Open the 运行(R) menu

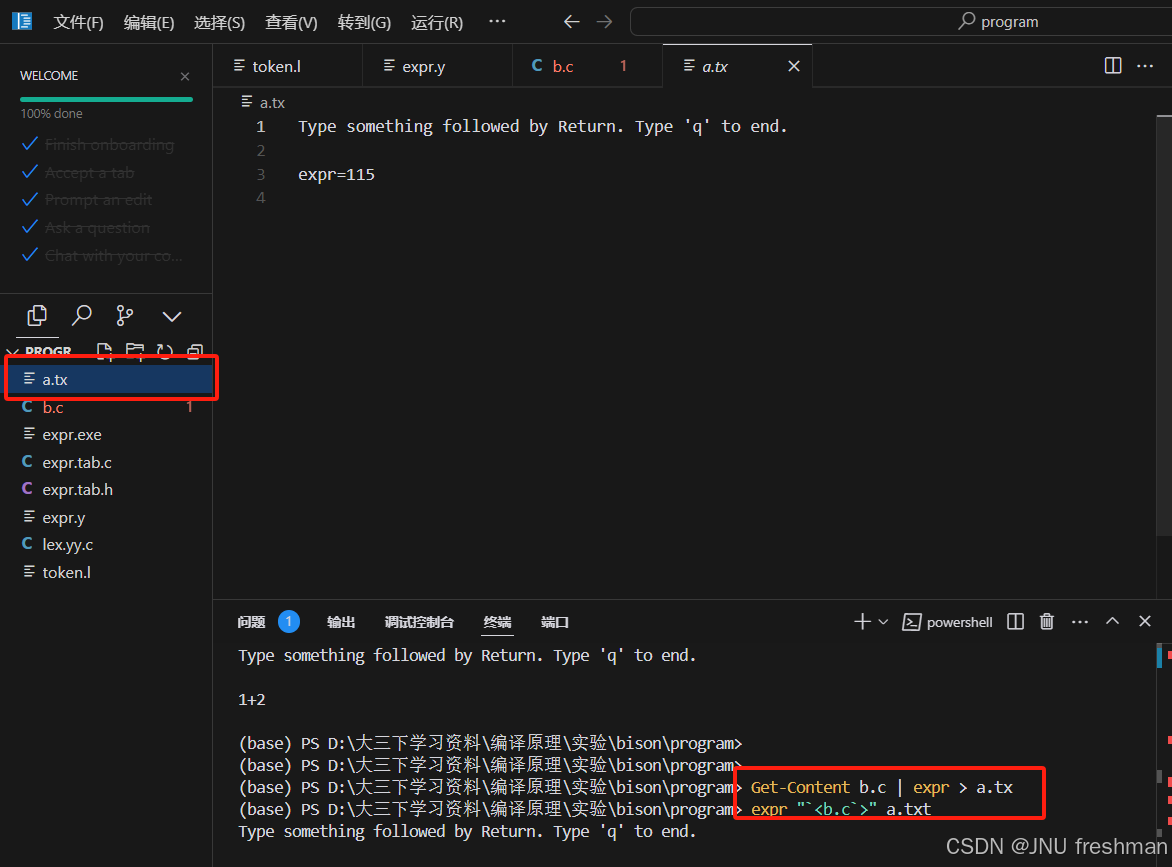pyautogui.click(x=437, y=22)
